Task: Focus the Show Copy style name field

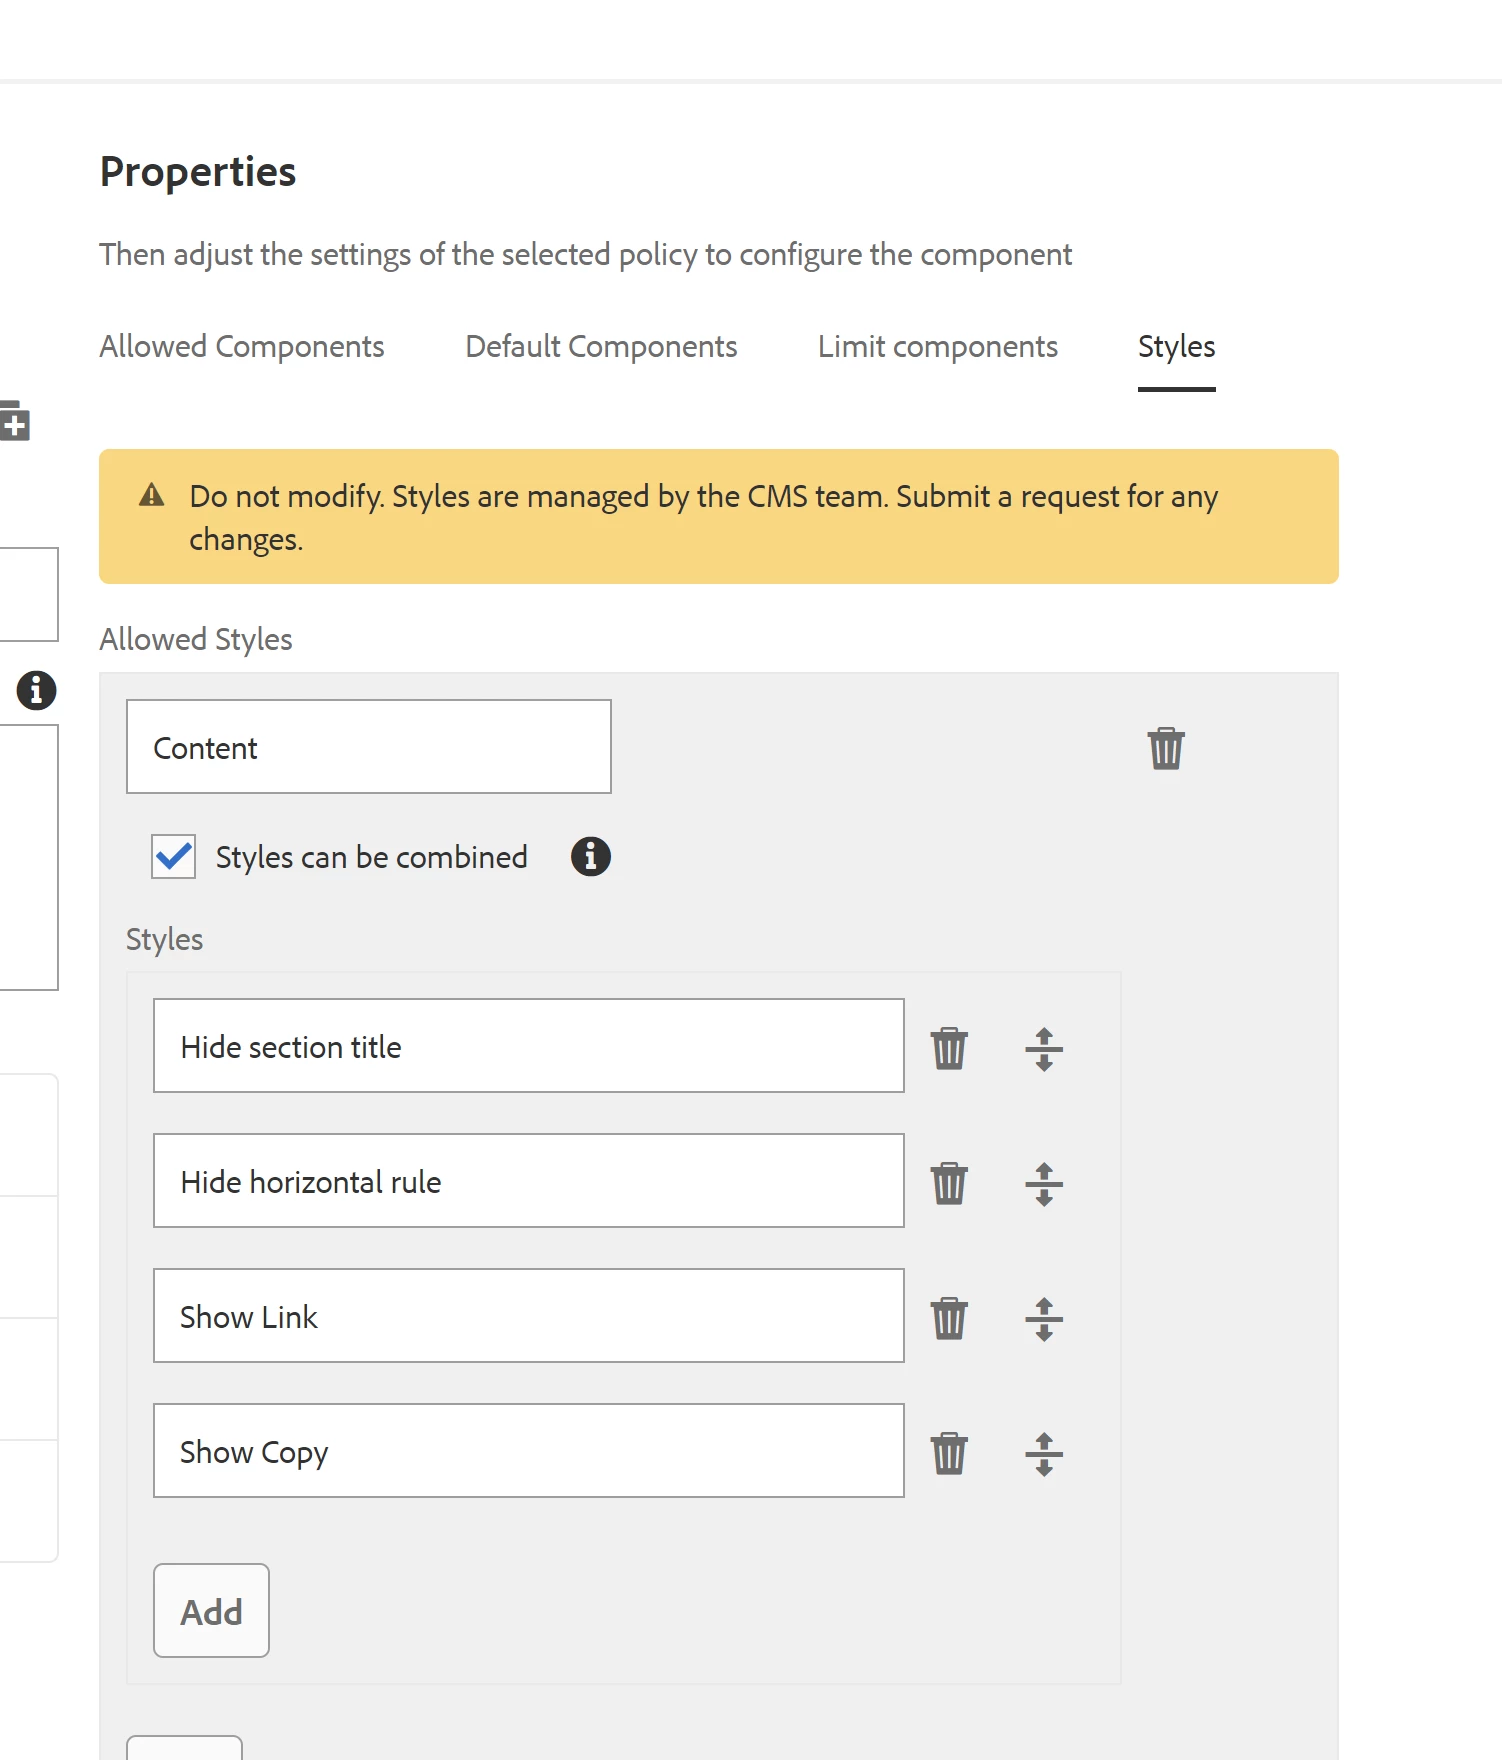Action: (x=528, y=1451)
